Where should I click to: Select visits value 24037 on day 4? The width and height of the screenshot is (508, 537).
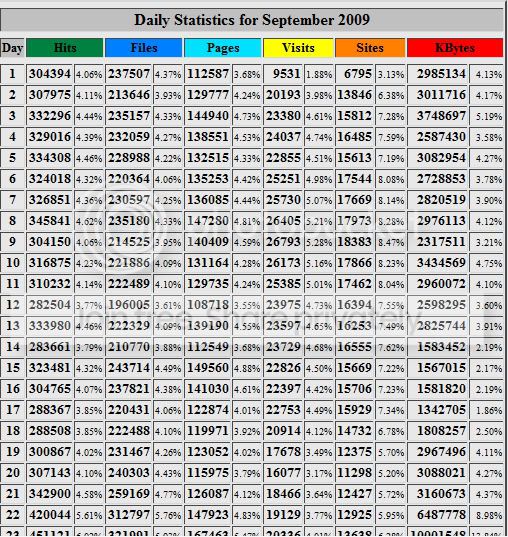point(283,137)
